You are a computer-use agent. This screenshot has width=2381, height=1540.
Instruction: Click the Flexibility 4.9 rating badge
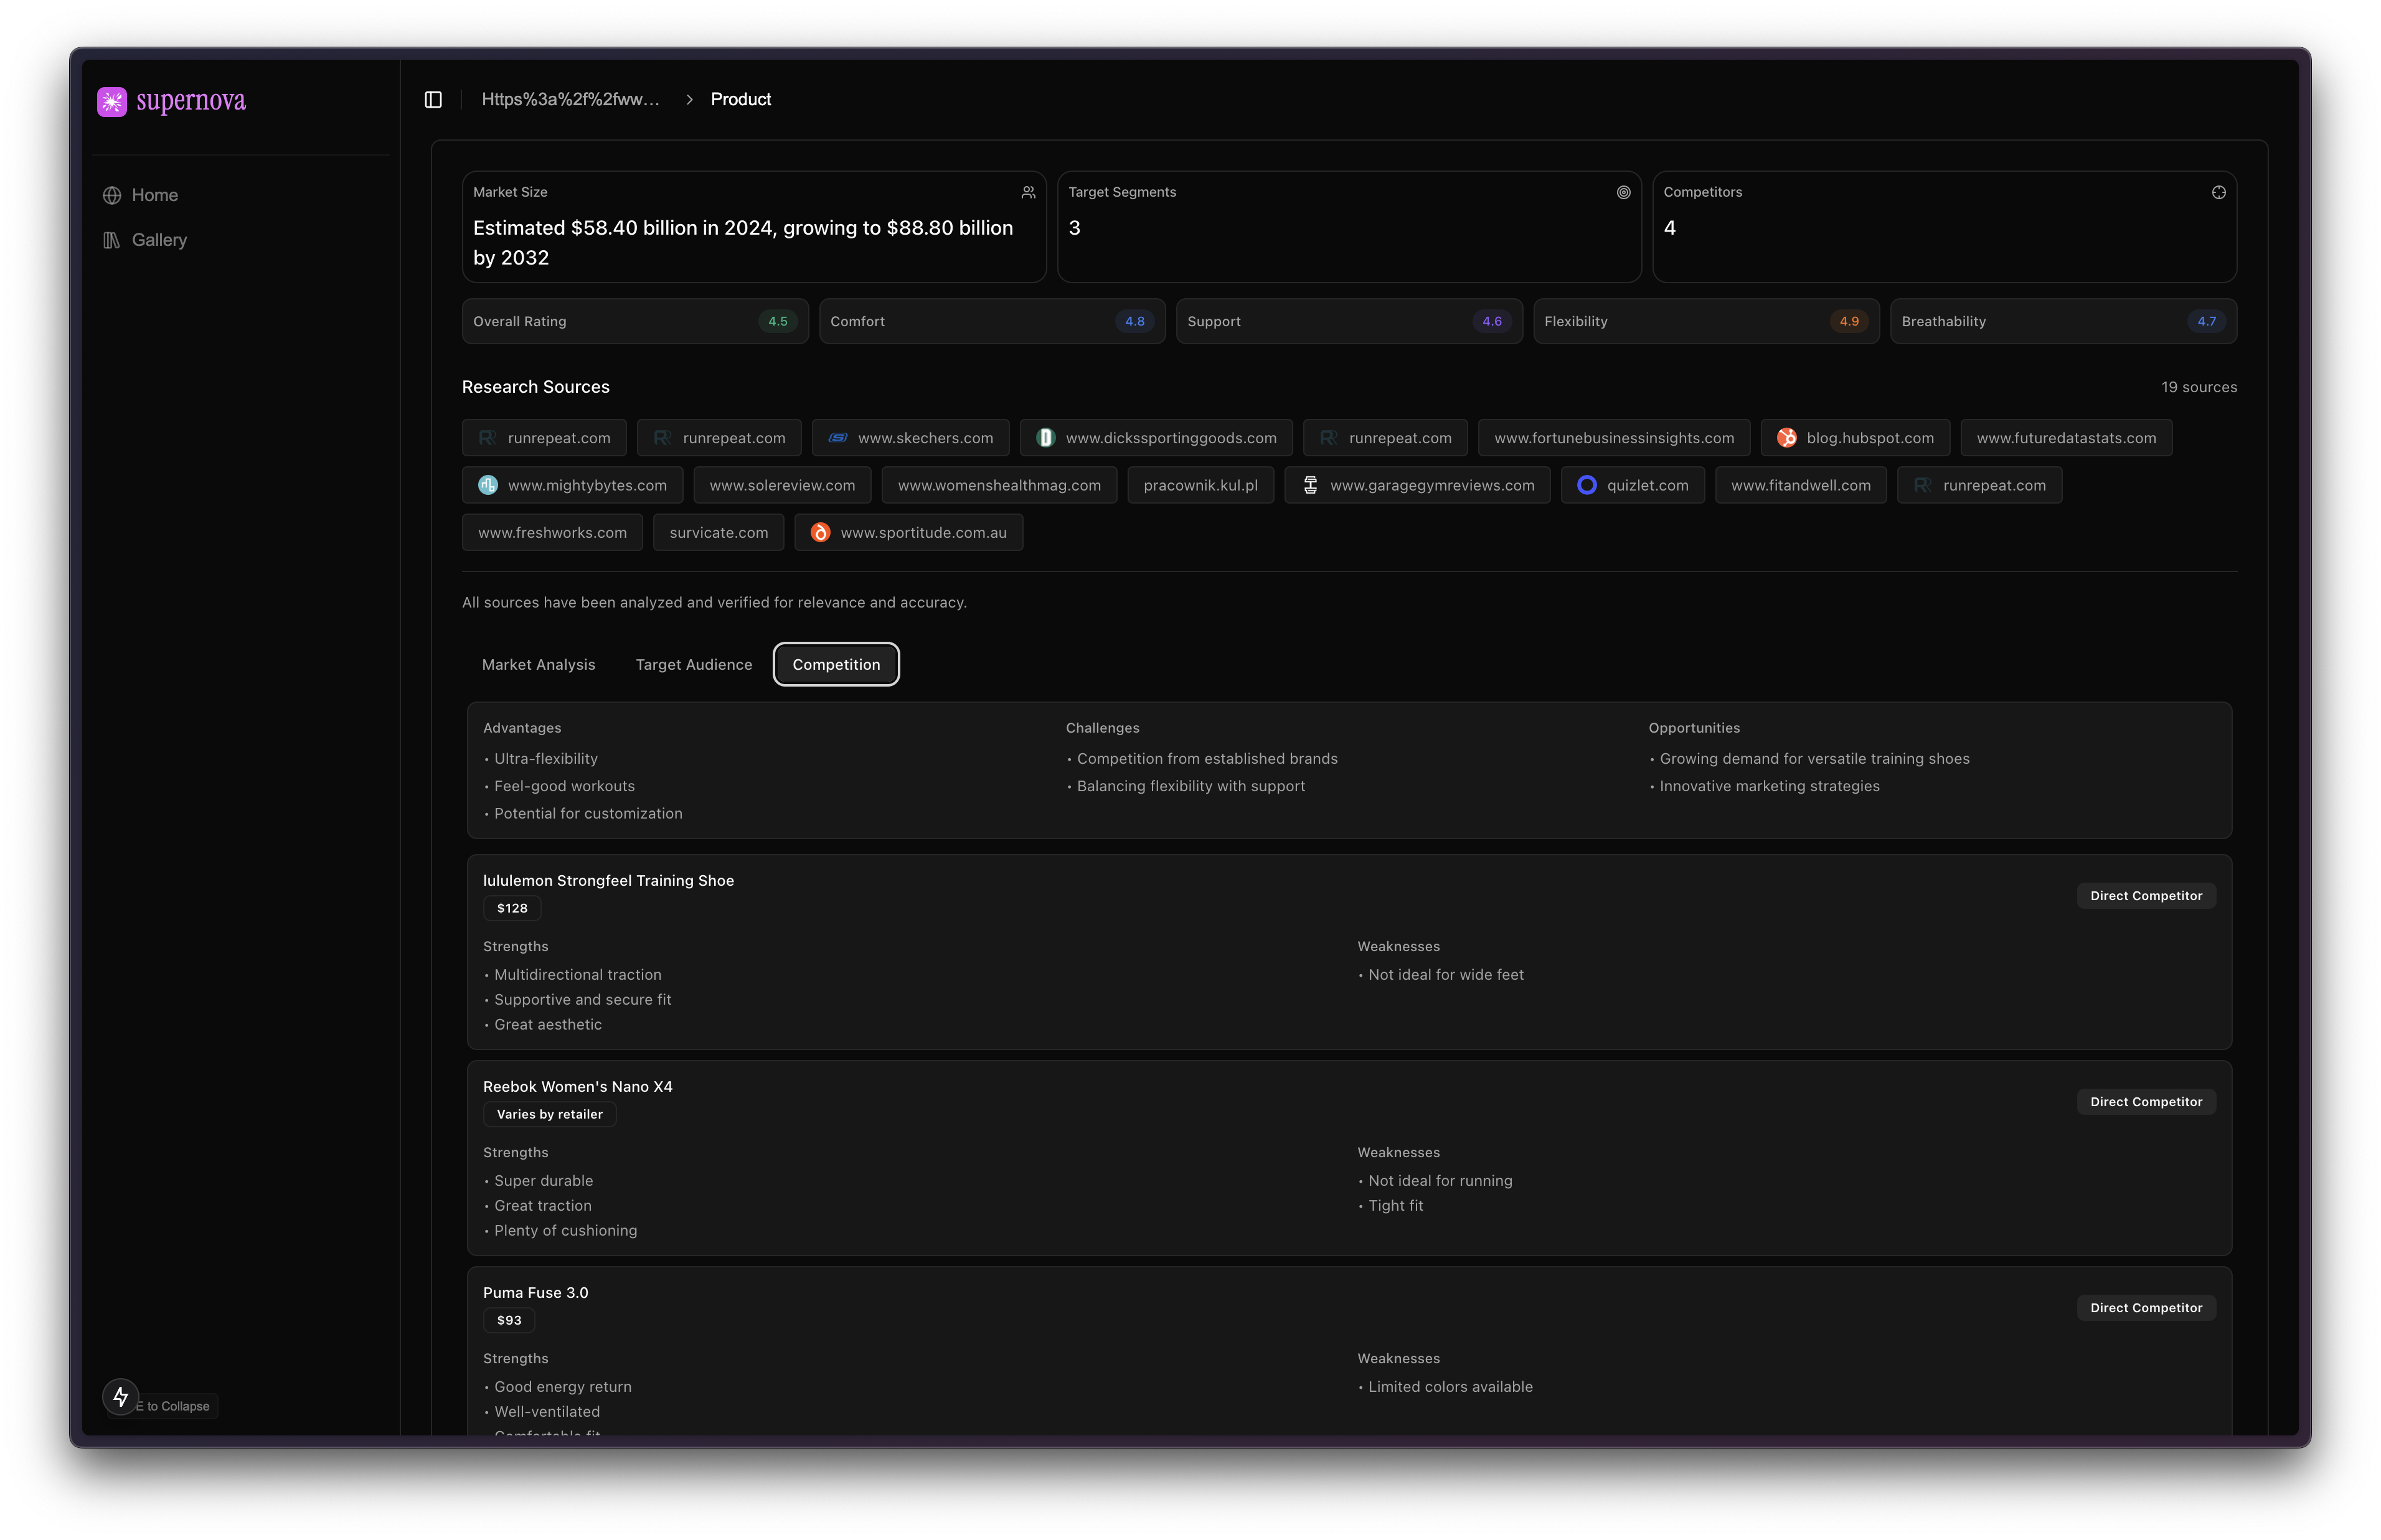tap(1848, 321)
